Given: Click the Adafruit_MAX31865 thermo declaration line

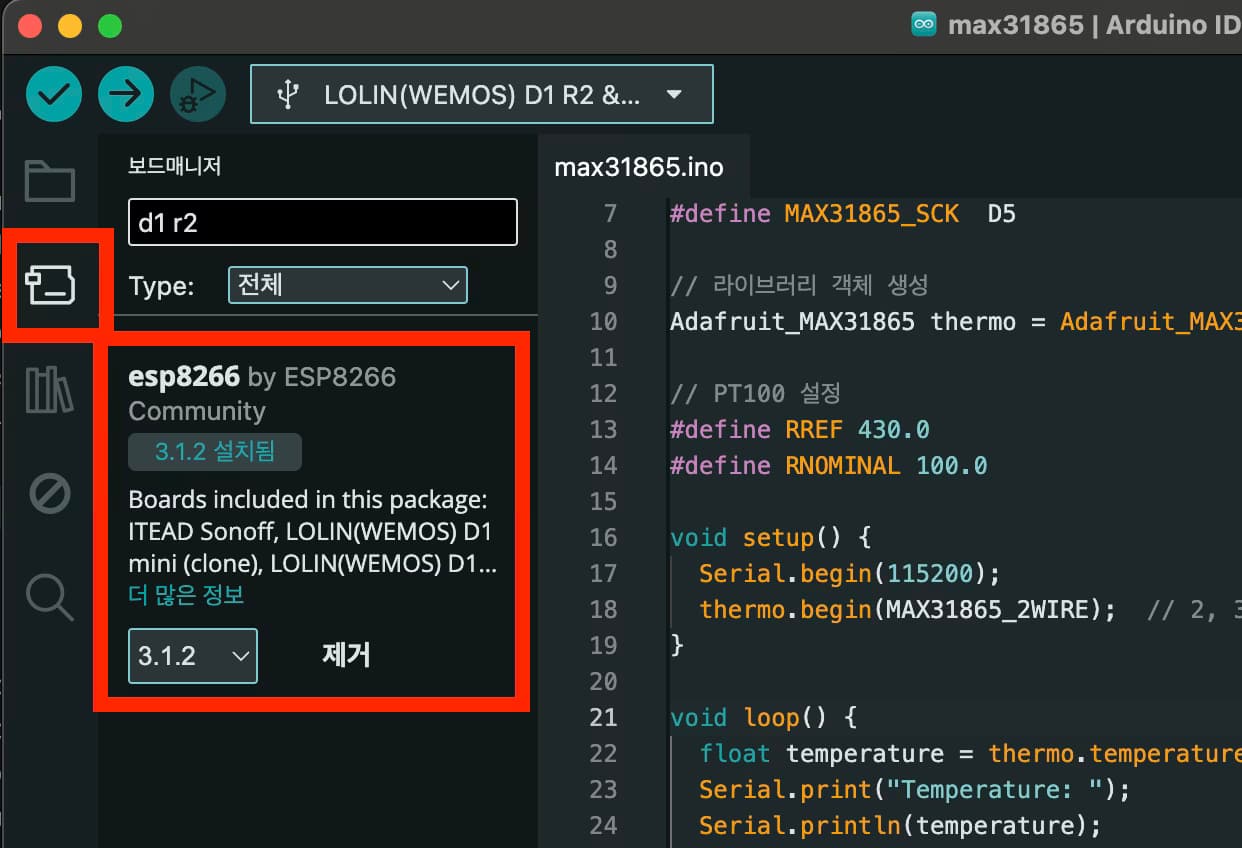Looking at the screenshot, I should (x=955, y=321).
